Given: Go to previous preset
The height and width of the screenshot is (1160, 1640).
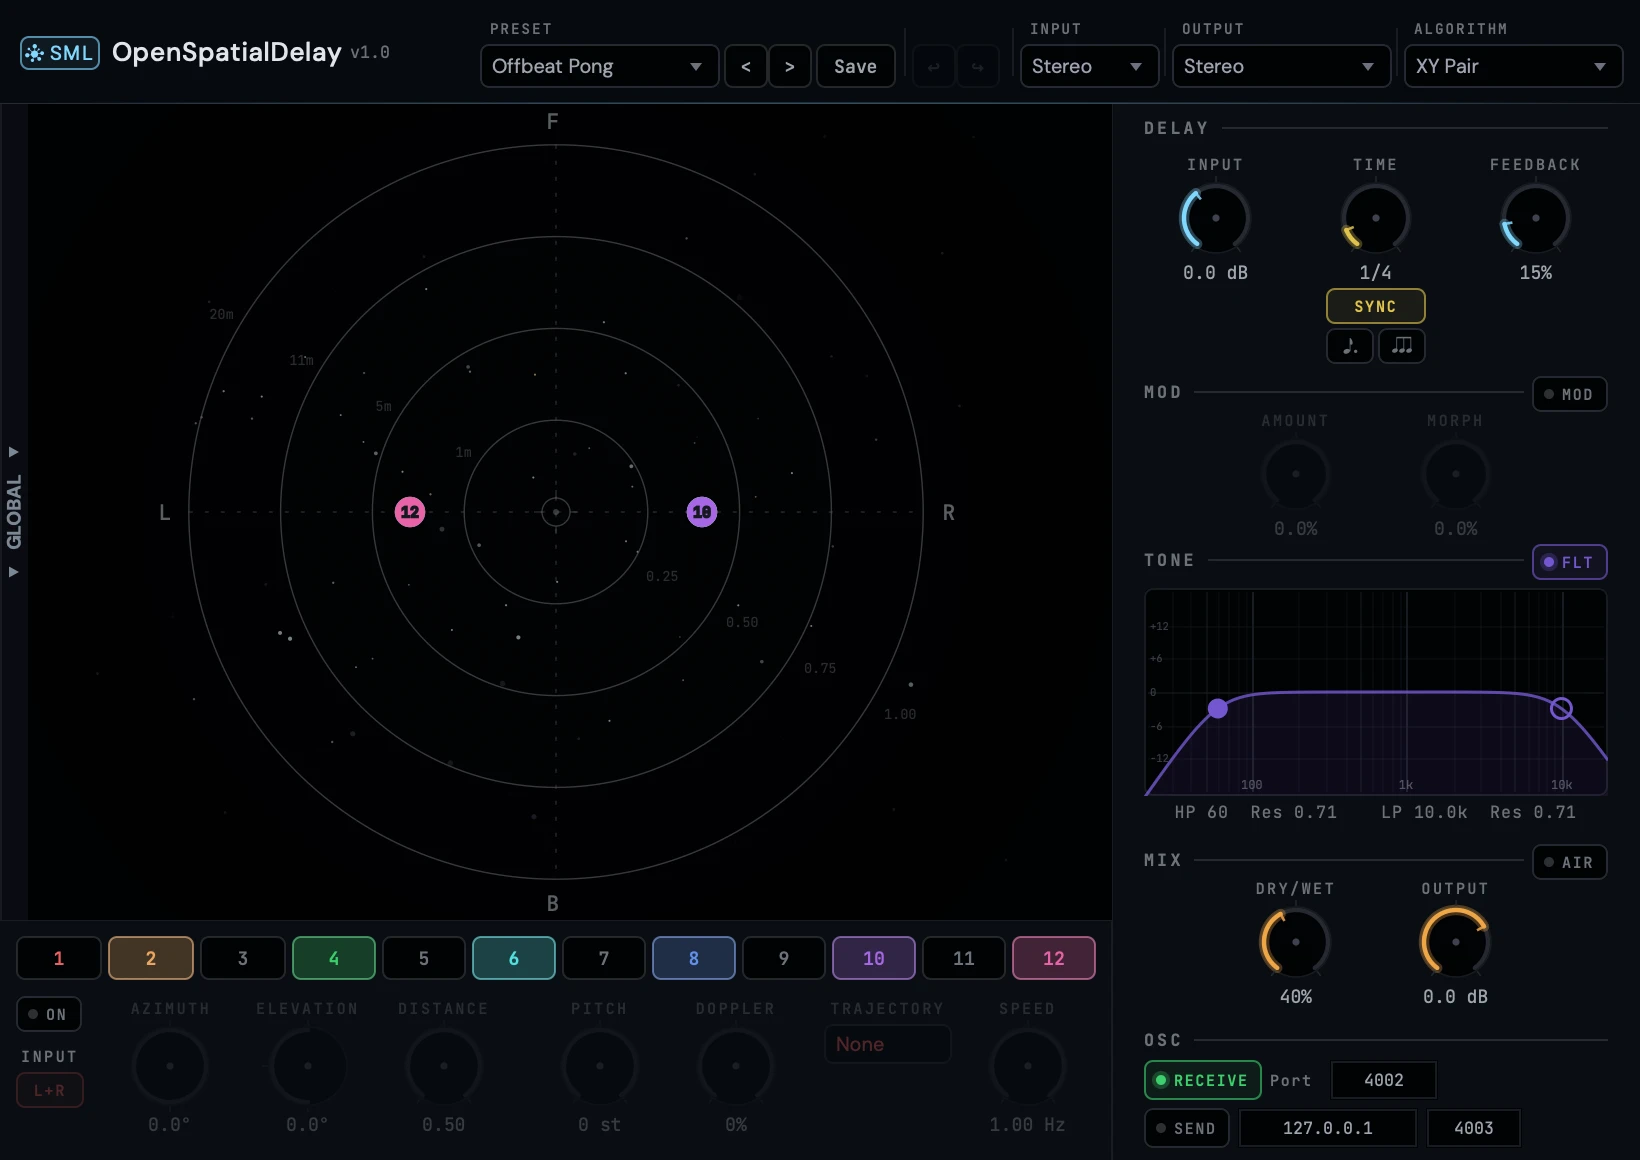Looking at the screenshot, I should (x=746, y=67).
